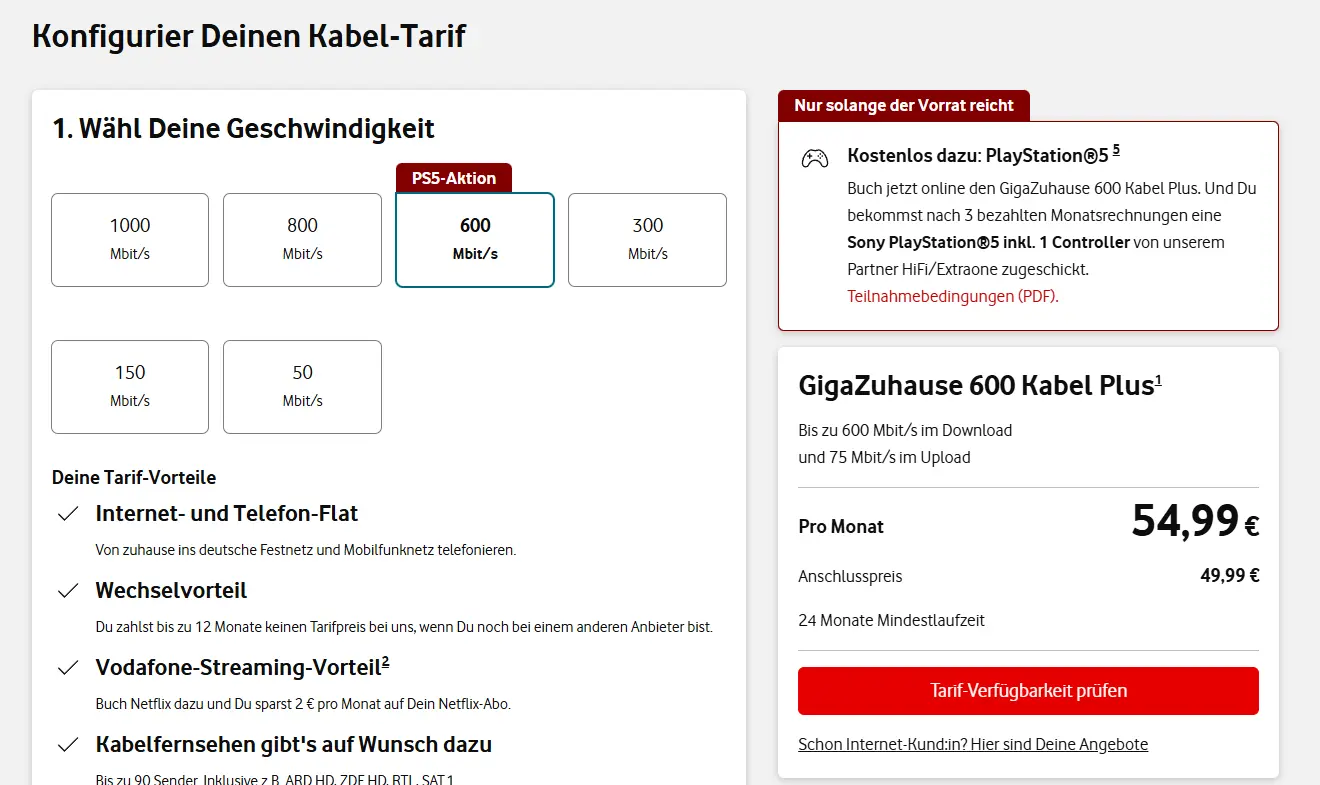1320x785 pixels.
Task: Click footnote 1 beside GigaZuhause 600 Kabel Plus
Action: click(1158, 380)
